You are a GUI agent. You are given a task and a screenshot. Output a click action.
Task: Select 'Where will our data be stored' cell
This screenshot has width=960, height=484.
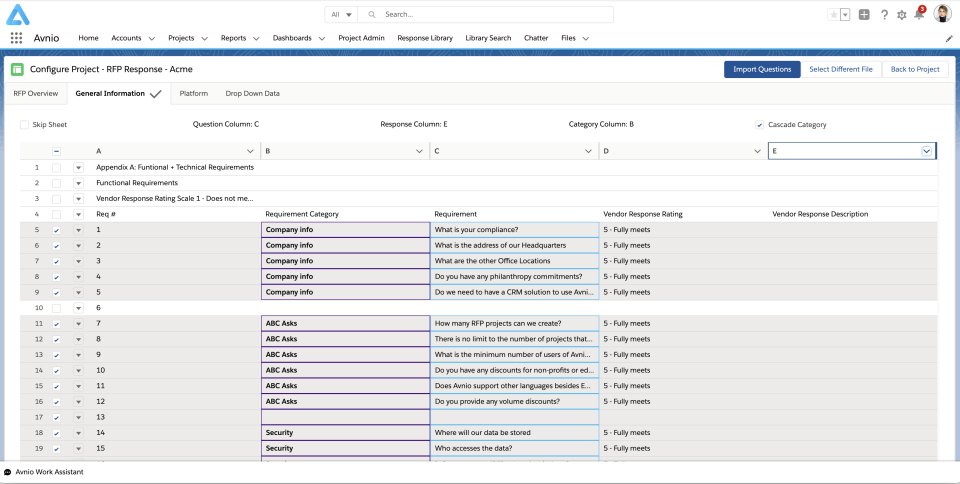[514, 433]
